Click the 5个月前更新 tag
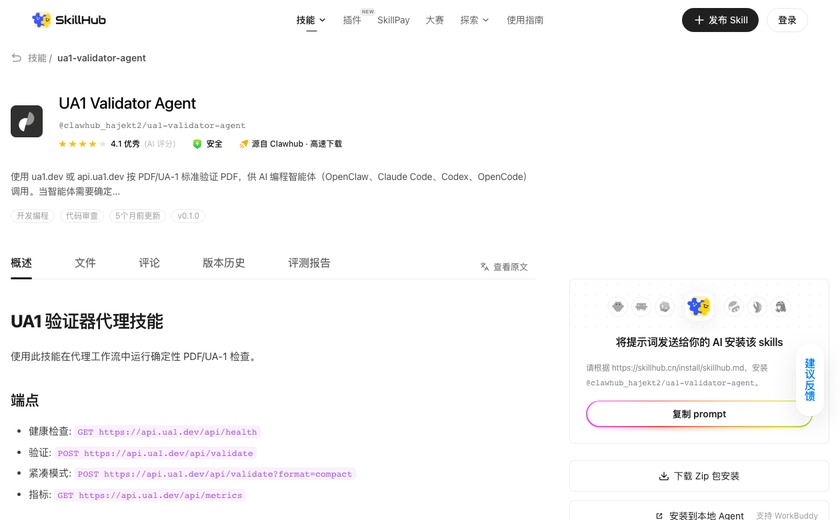This screenshot has height=520, width=840. [138, 216]
